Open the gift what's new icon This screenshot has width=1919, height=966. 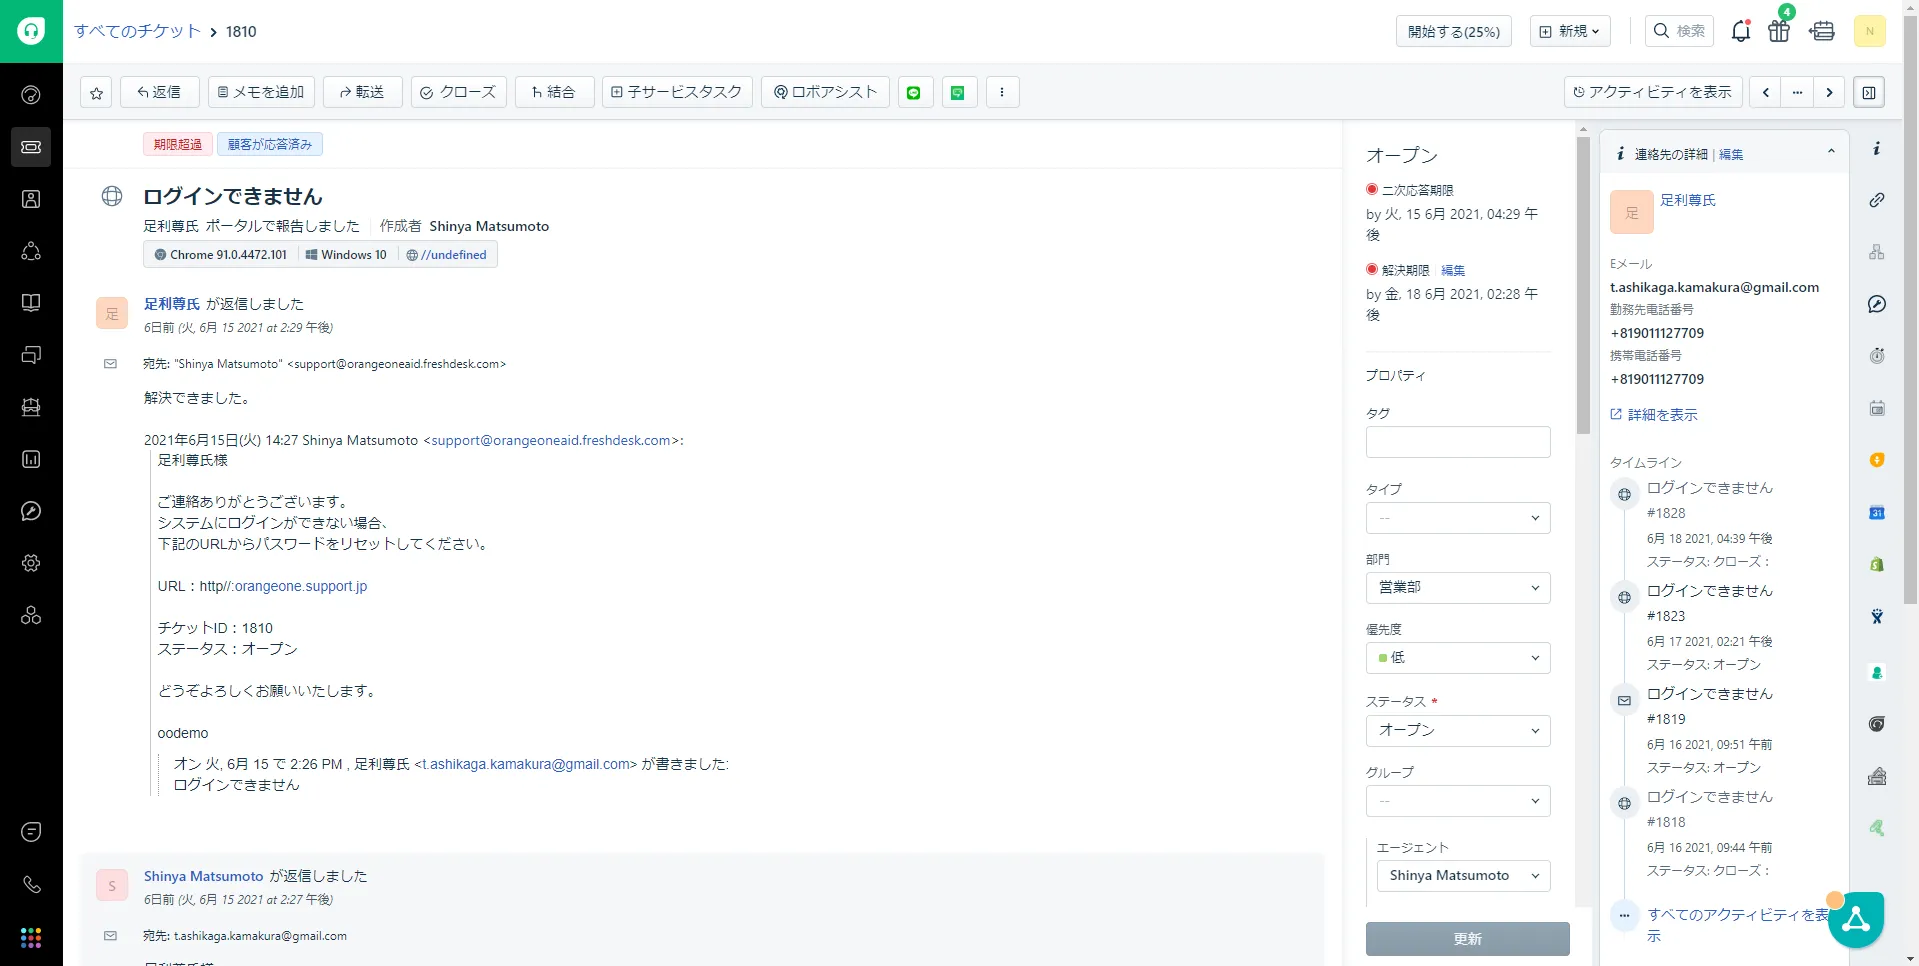1778,31
